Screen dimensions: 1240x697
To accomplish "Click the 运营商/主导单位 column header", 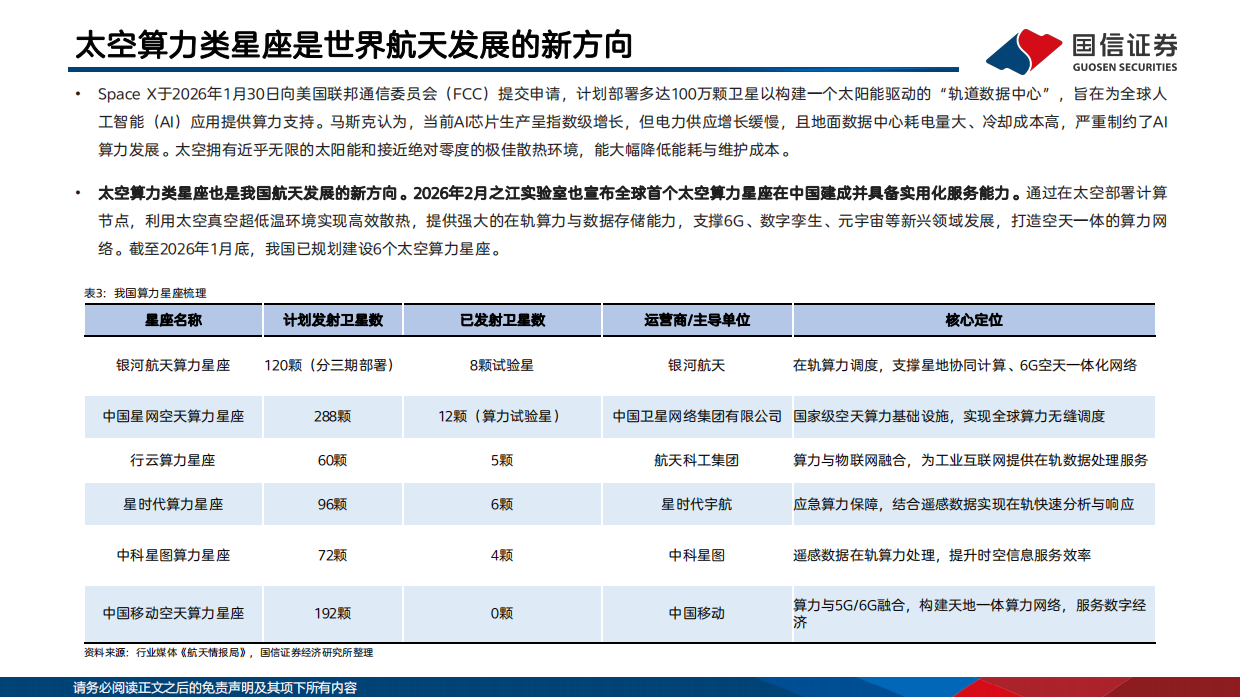I will pos(697,321).
